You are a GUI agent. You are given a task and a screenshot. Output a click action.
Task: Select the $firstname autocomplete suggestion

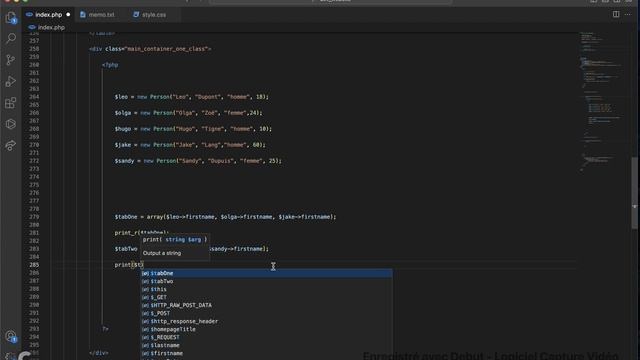click(267, 353)
